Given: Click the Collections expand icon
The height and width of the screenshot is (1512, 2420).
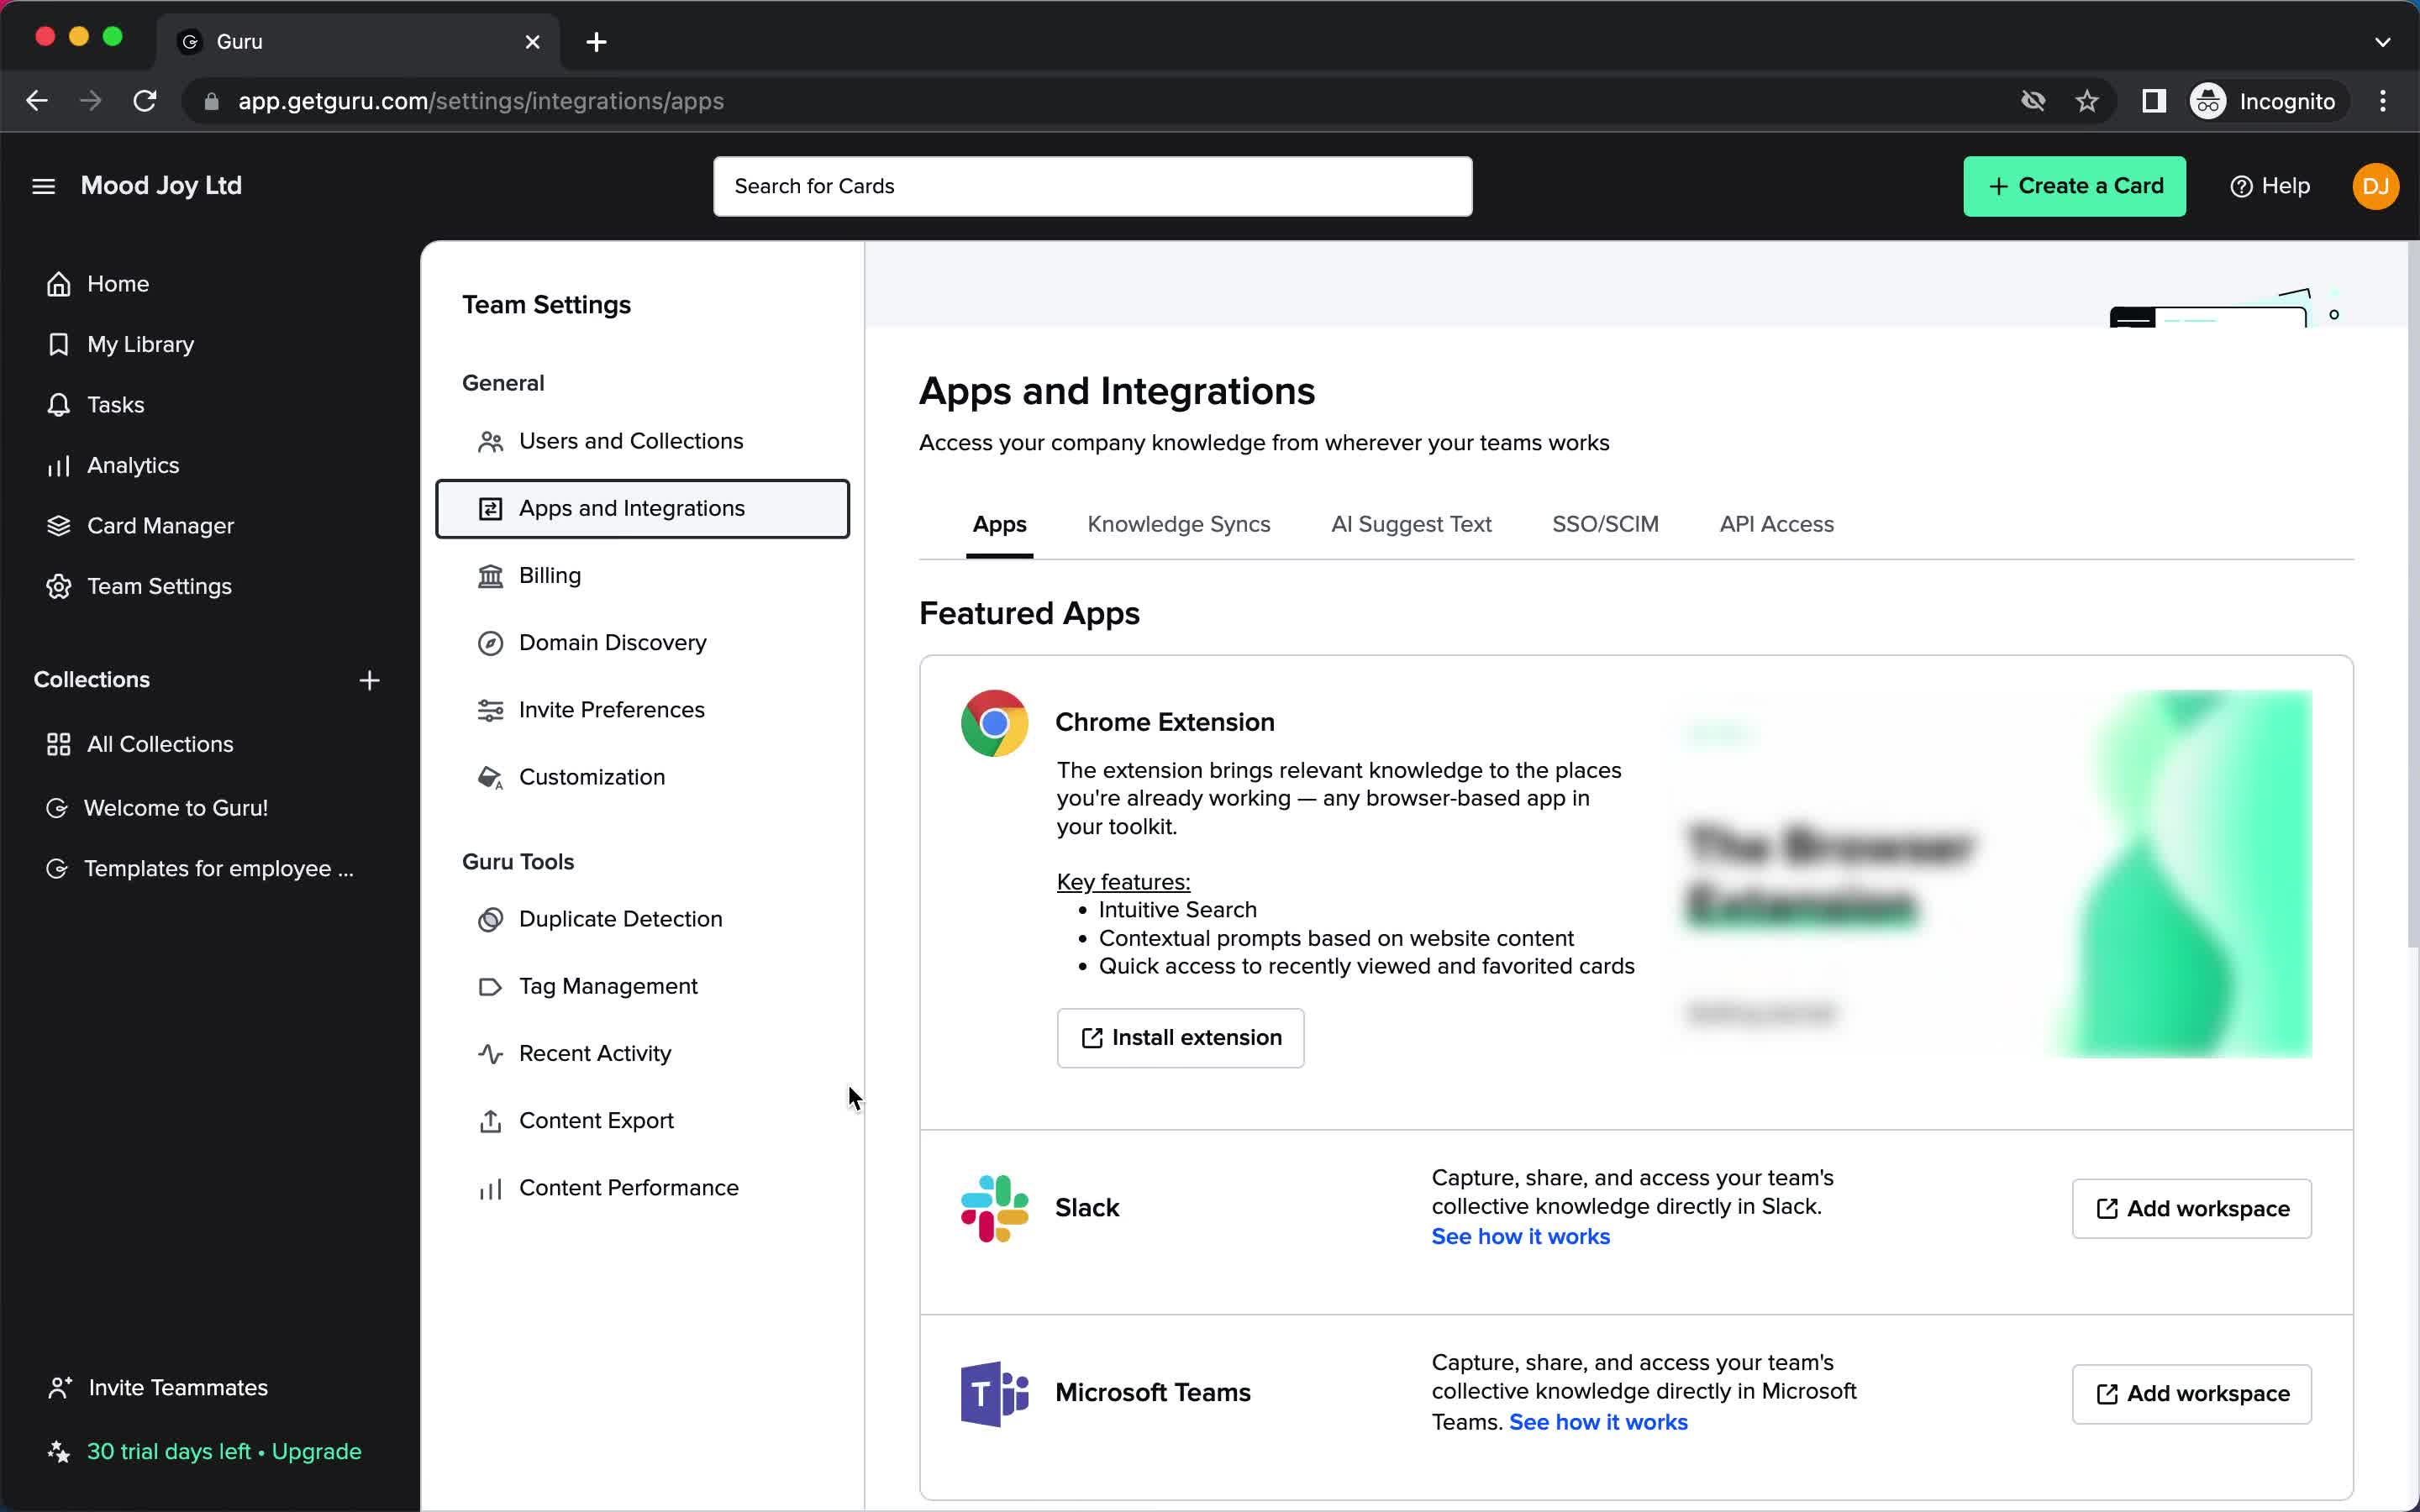Looking at the screenshot, I should click(370, 680).
